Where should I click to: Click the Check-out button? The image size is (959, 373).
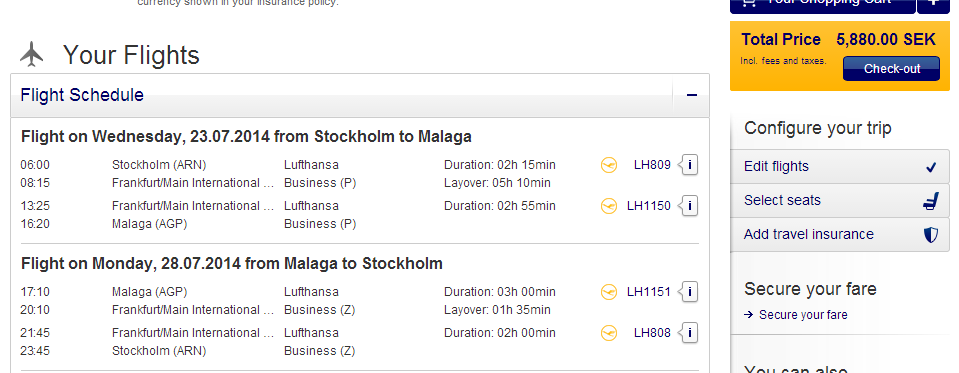[891, 68]
